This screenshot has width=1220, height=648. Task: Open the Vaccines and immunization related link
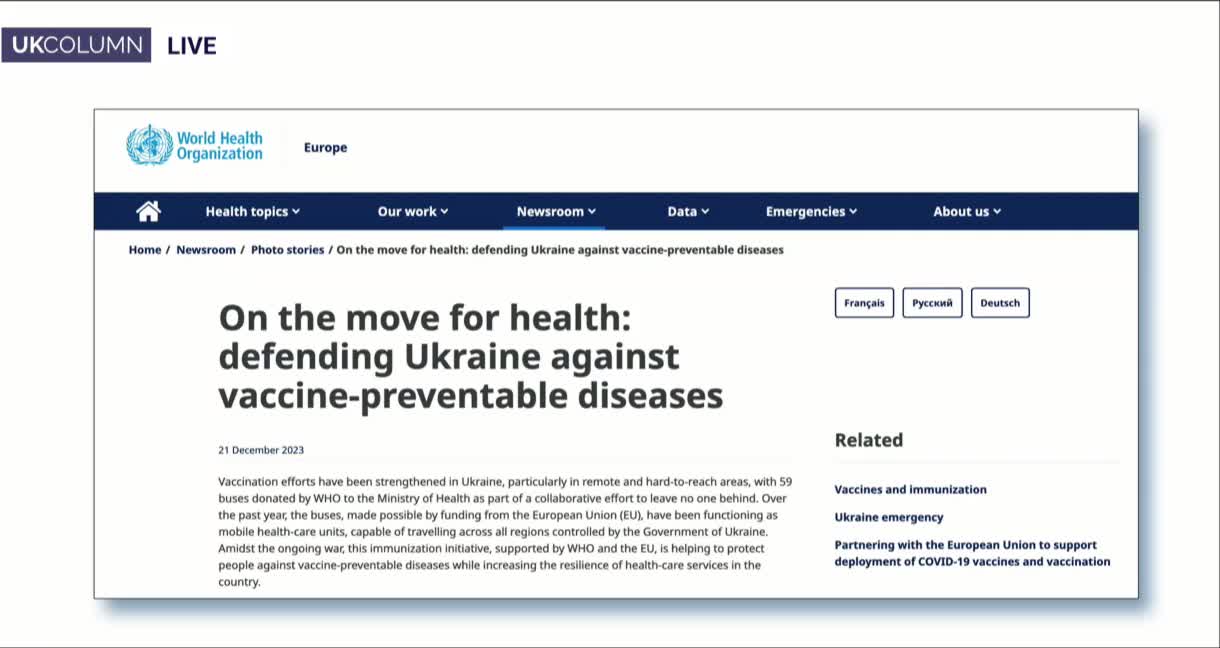click(910, 489)
